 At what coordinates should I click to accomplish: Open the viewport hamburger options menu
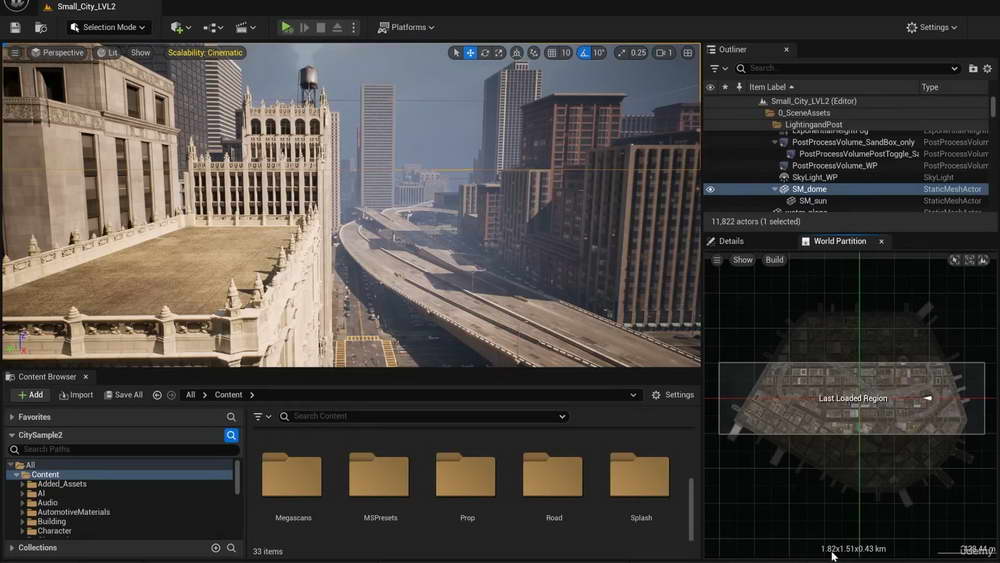[15, 53]
